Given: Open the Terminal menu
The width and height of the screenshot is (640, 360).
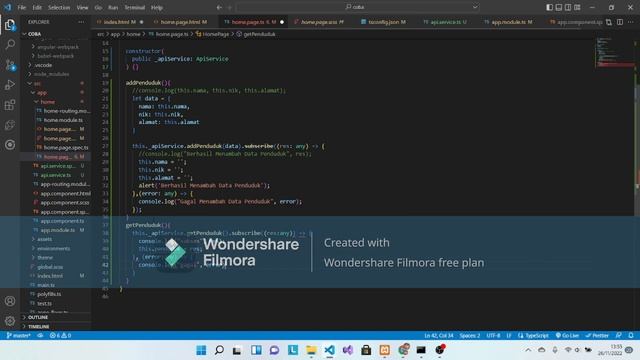Looking at the screenshot, I should (x=135, y=7).
